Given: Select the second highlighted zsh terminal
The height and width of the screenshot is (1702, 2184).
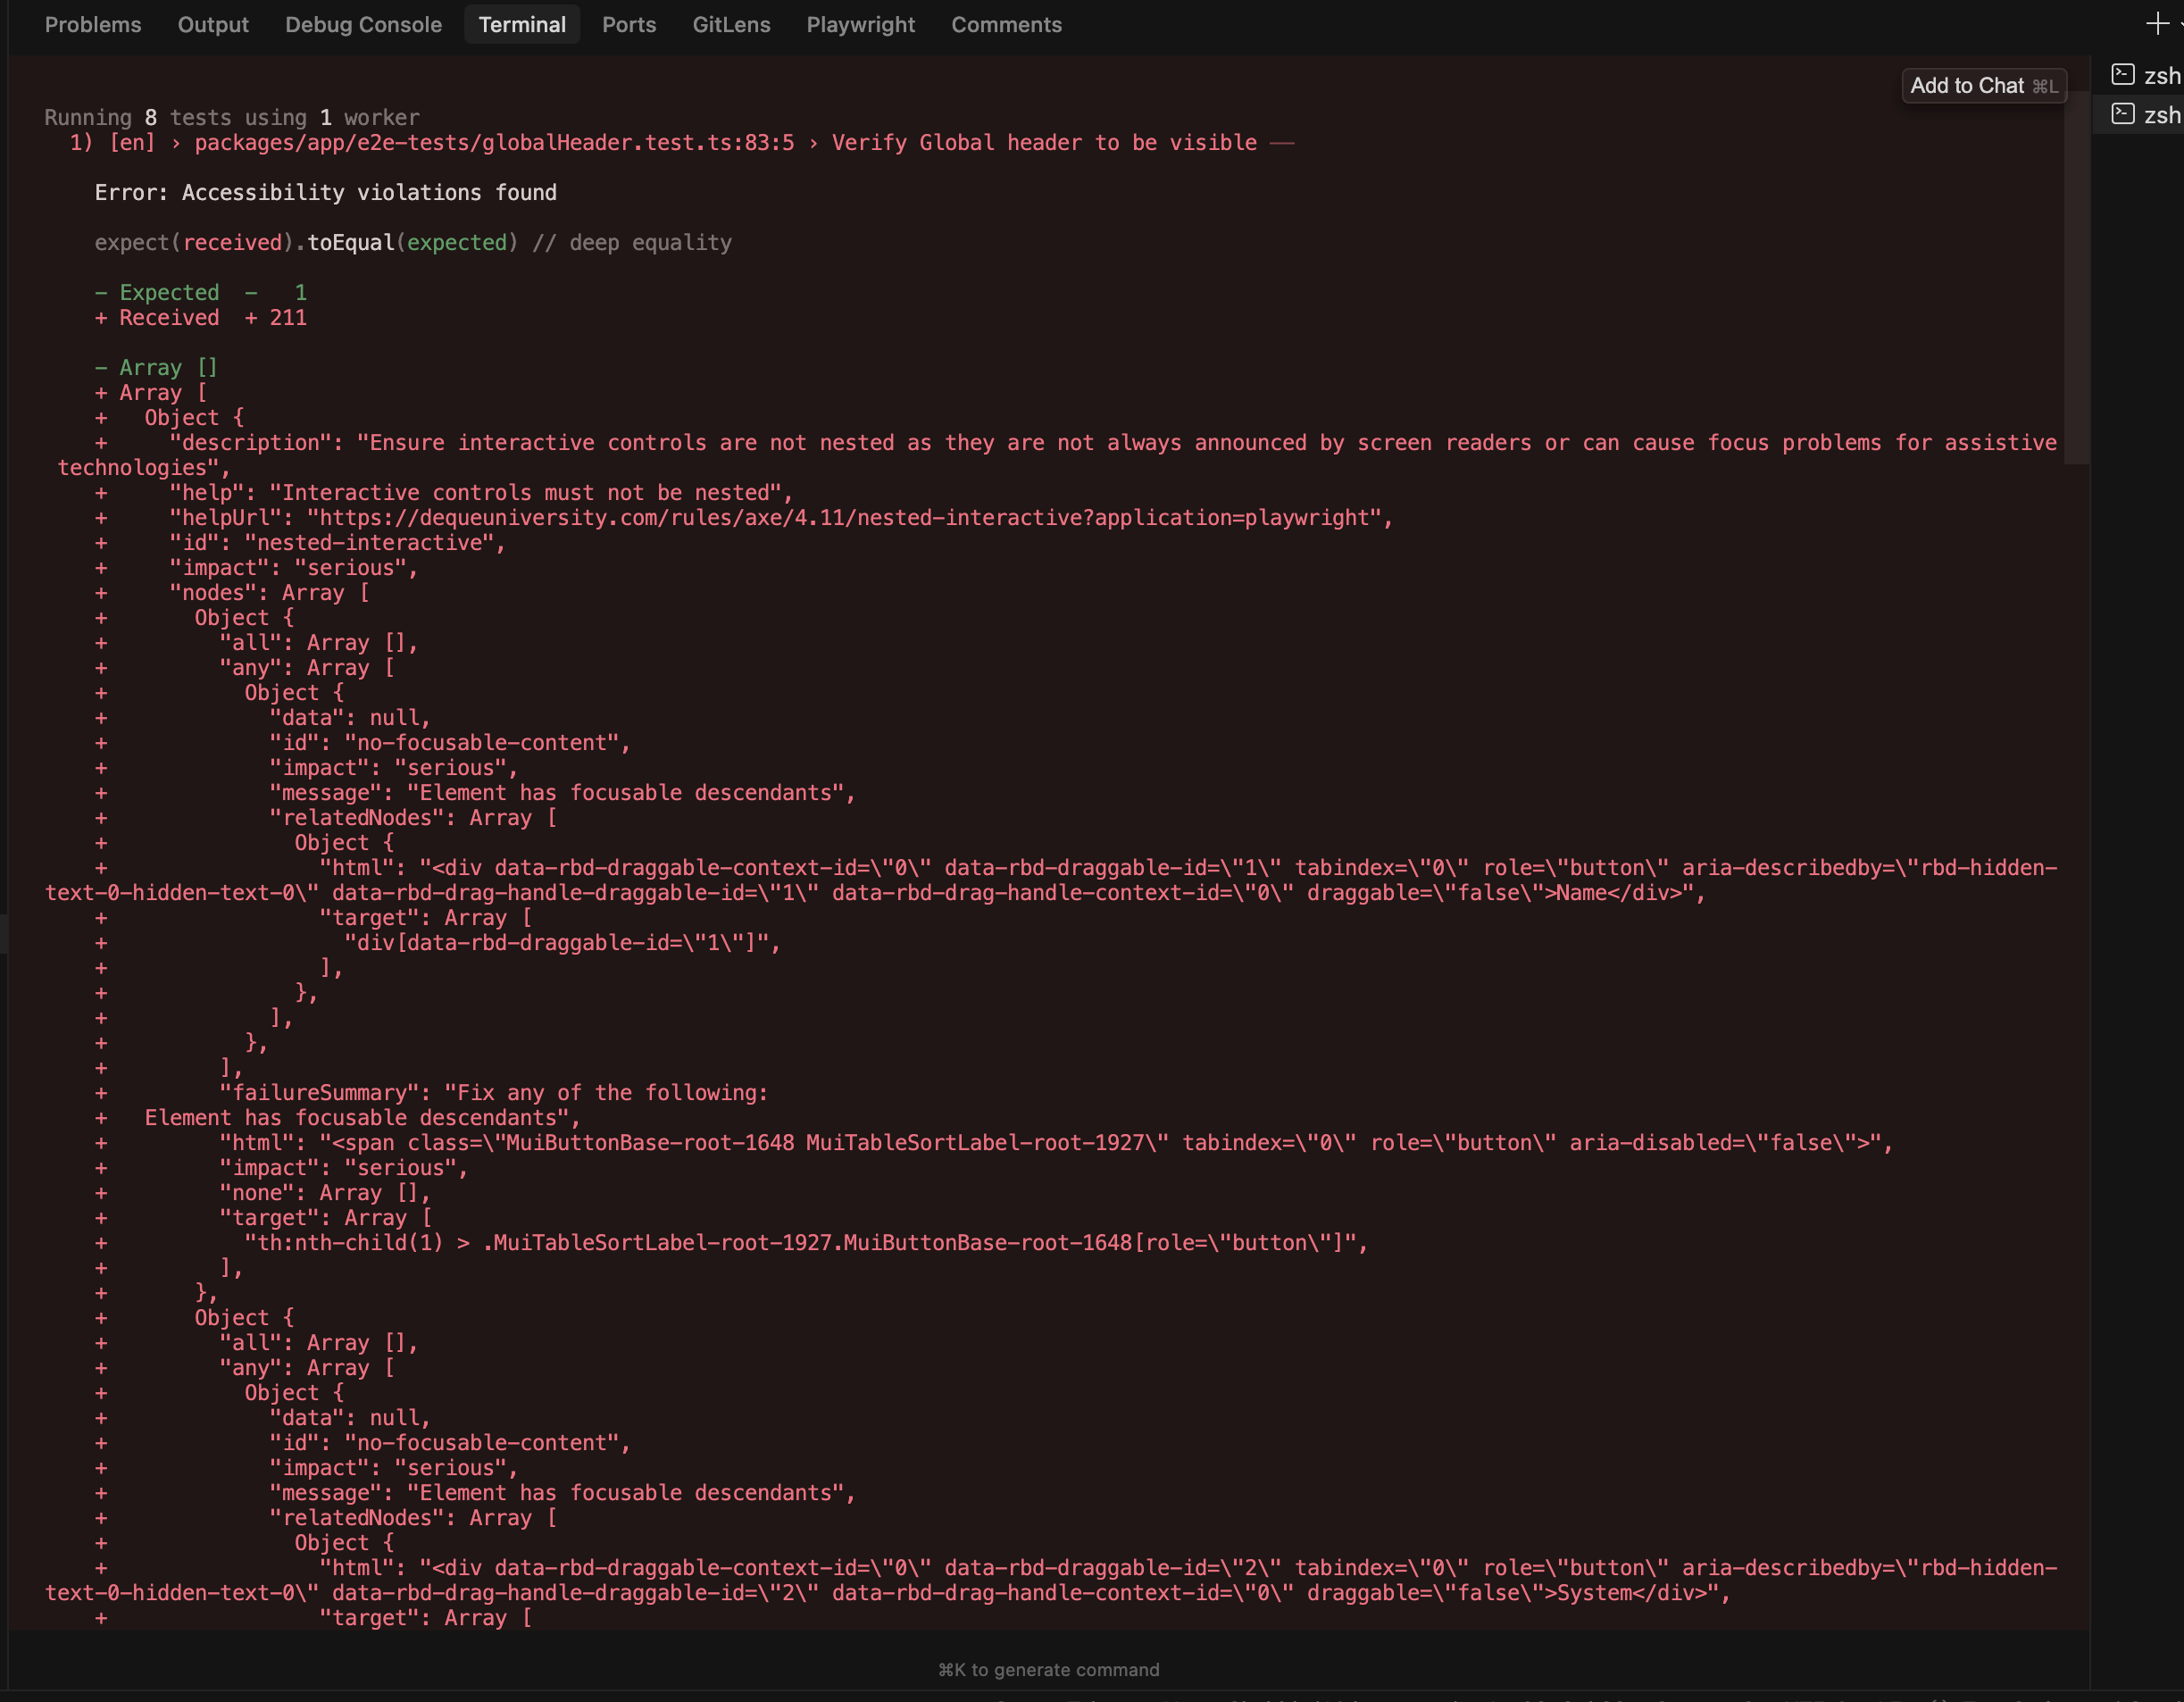Looking at the screenshot, I should click(x=2146, y=115).
